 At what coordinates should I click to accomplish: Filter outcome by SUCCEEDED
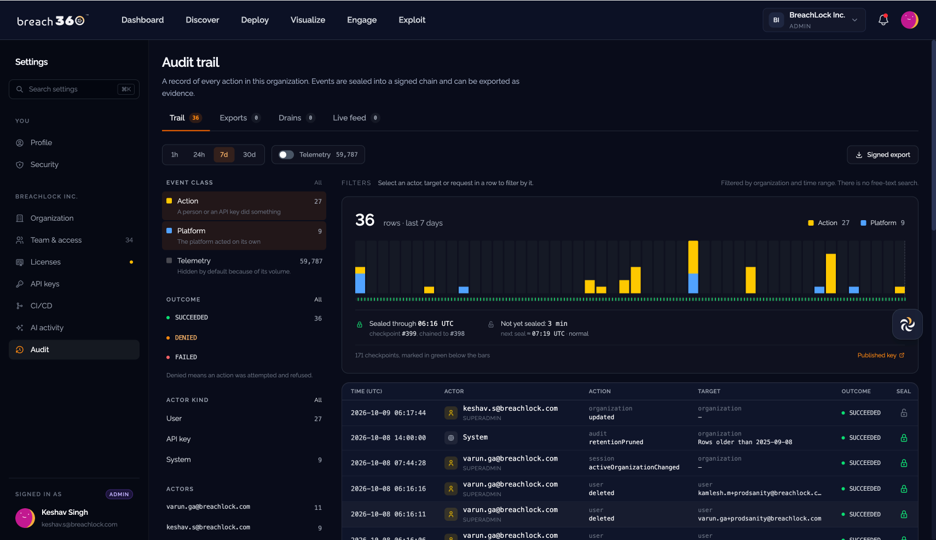pos(244,317)
